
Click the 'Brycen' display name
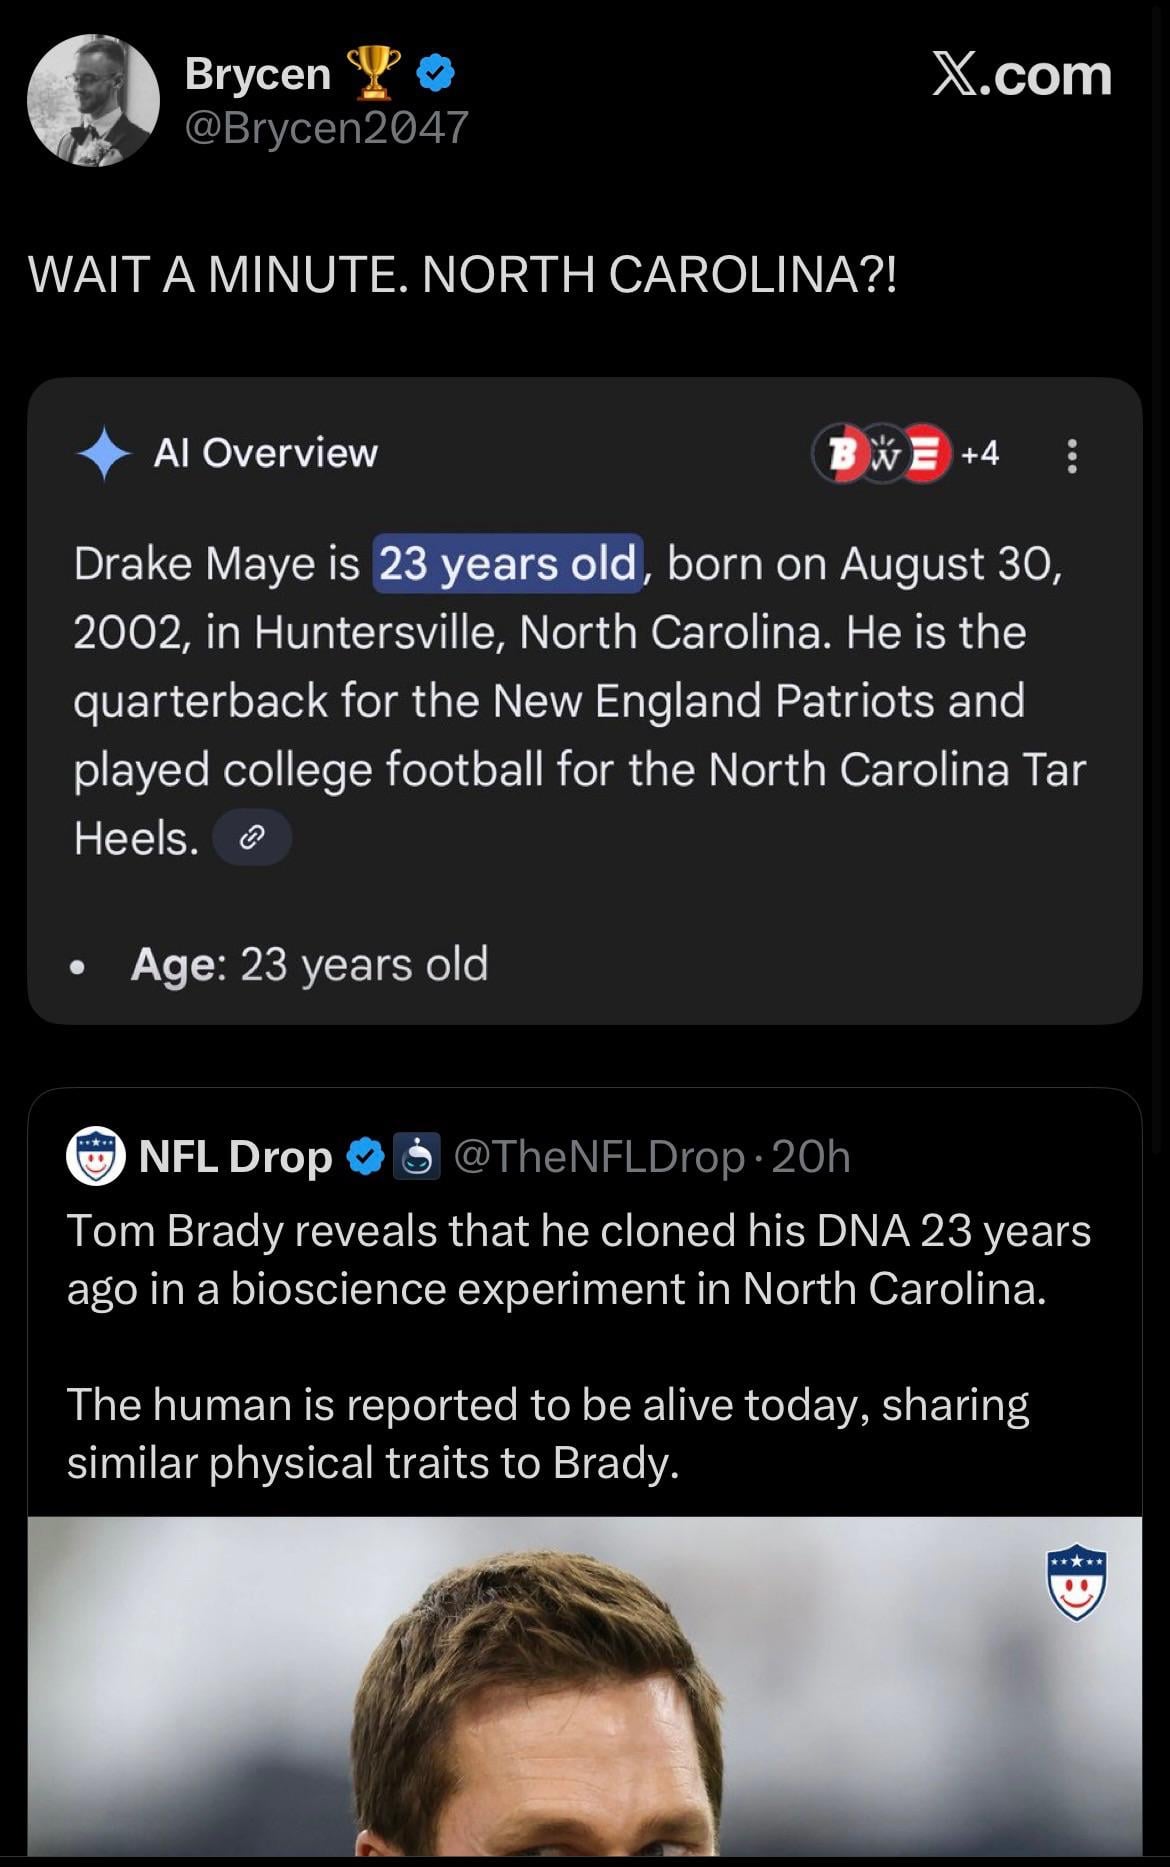pyautogui.click(x=257, y=74)
